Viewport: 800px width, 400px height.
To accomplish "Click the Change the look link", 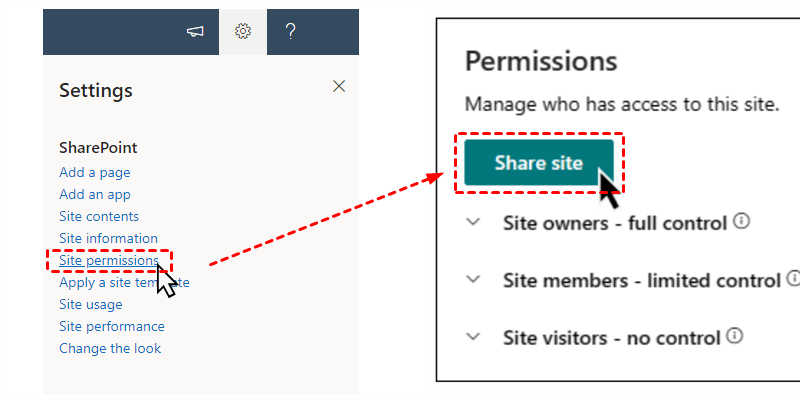I will pyautogui.click(x=110, y=348).
